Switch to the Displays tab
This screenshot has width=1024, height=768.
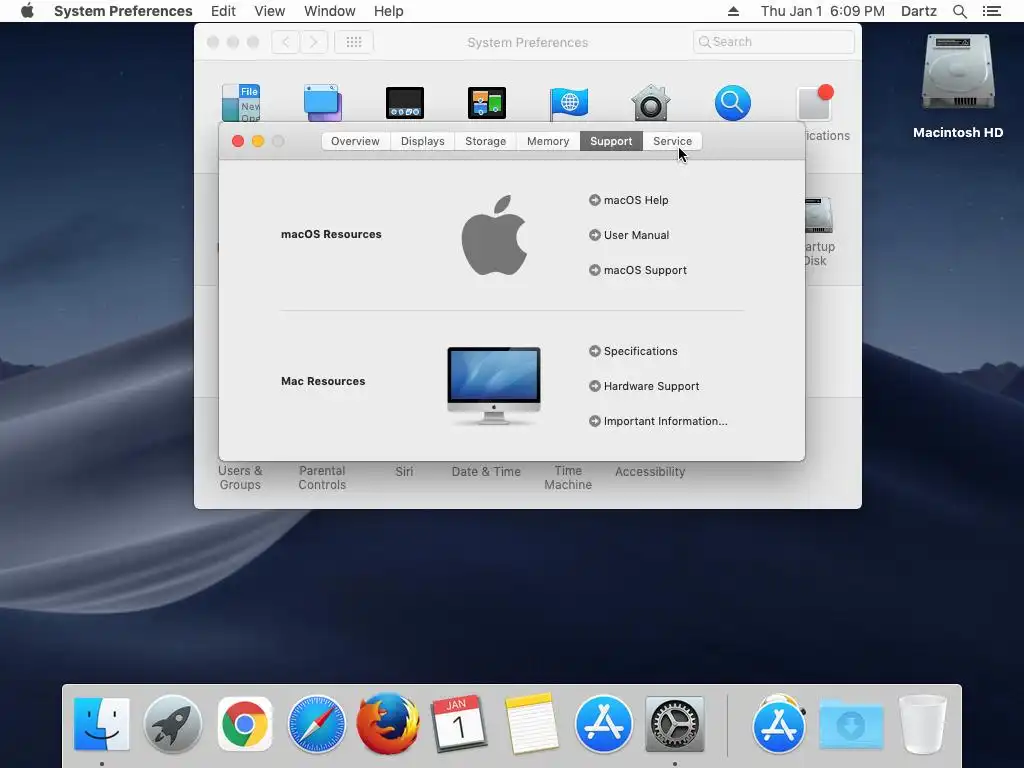pos(423,141)
